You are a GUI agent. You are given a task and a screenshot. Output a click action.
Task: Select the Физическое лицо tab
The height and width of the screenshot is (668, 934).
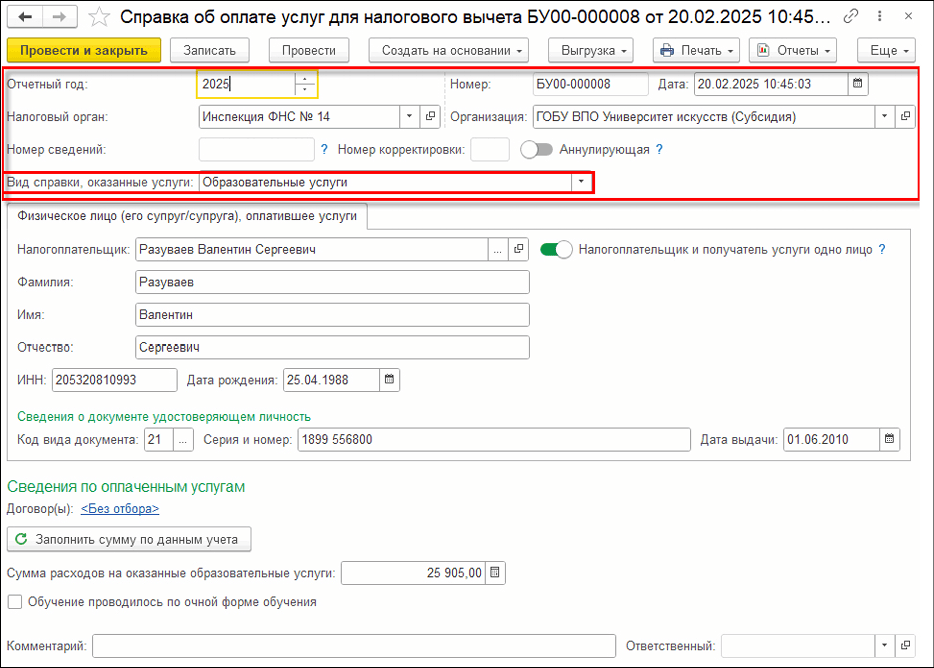(x=187, y=216)
